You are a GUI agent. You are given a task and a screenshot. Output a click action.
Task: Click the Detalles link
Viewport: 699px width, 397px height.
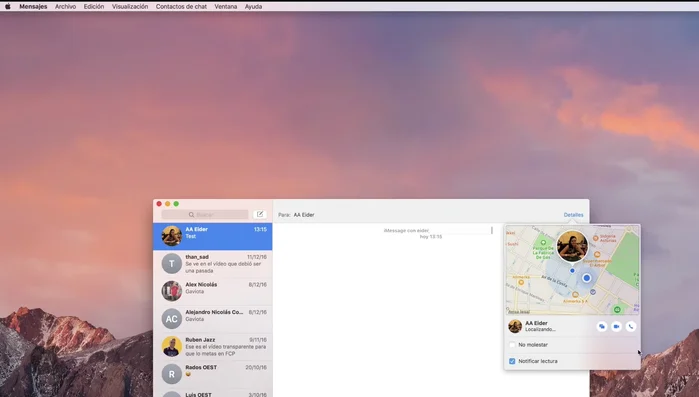coord(573,215)
